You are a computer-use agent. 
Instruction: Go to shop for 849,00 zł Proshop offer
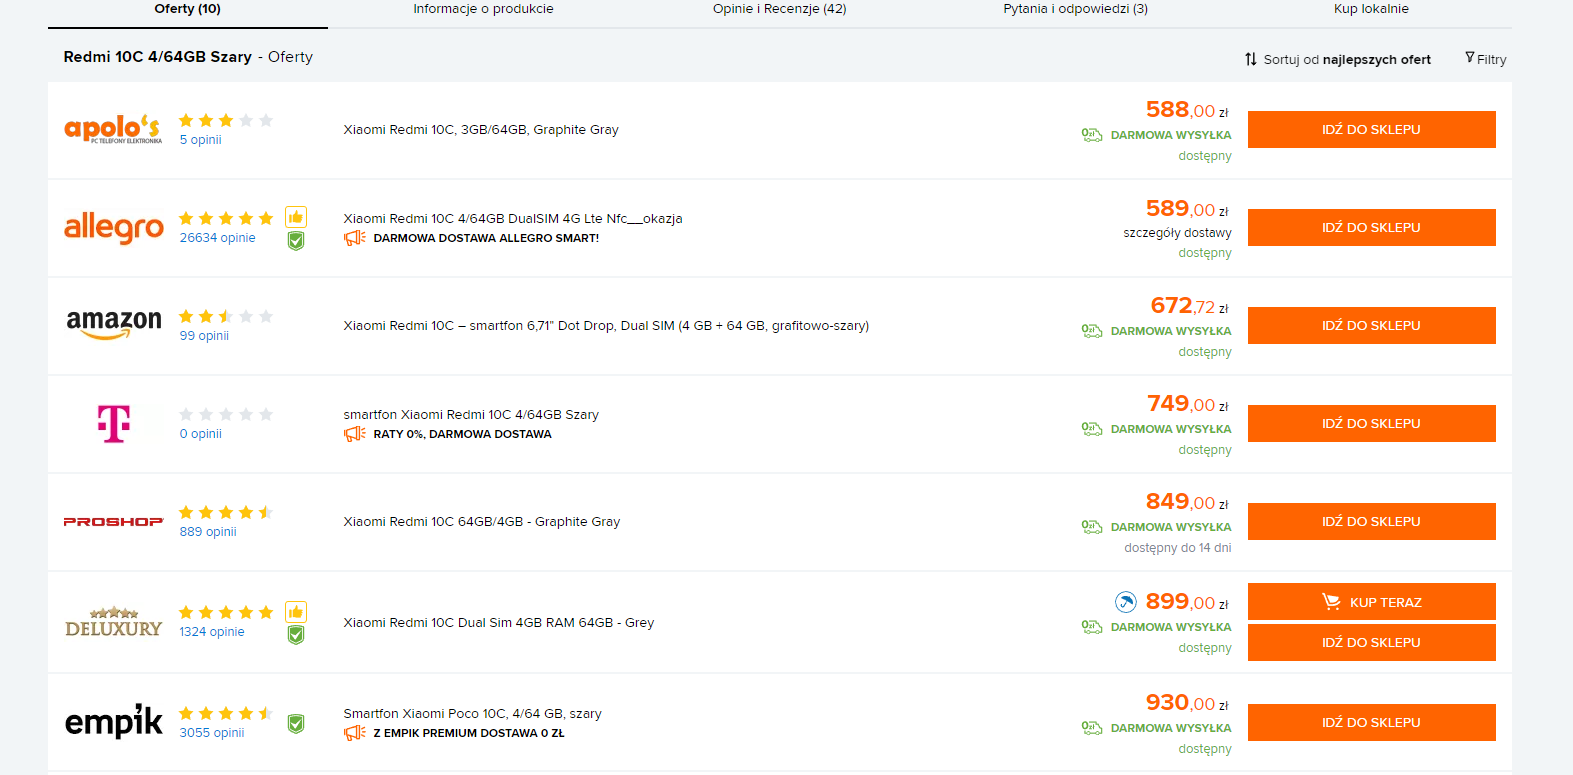tap(1371, 521)
